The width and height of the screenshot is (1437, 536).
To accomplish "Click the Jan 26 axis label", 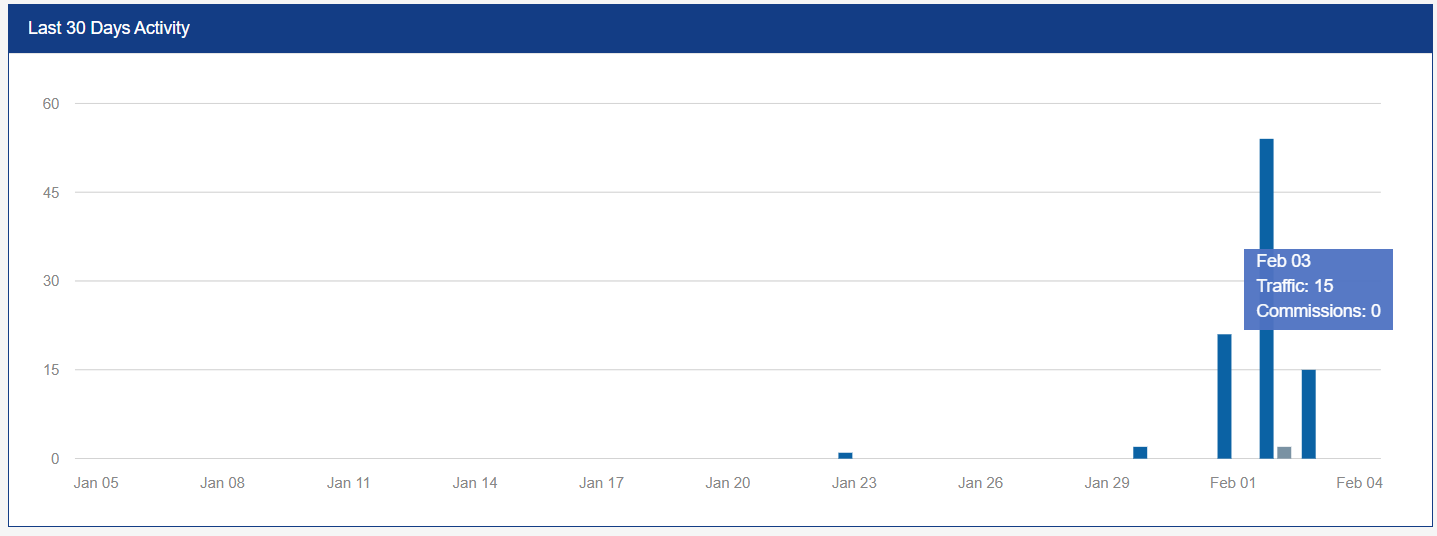I will [x=980, y=483].
